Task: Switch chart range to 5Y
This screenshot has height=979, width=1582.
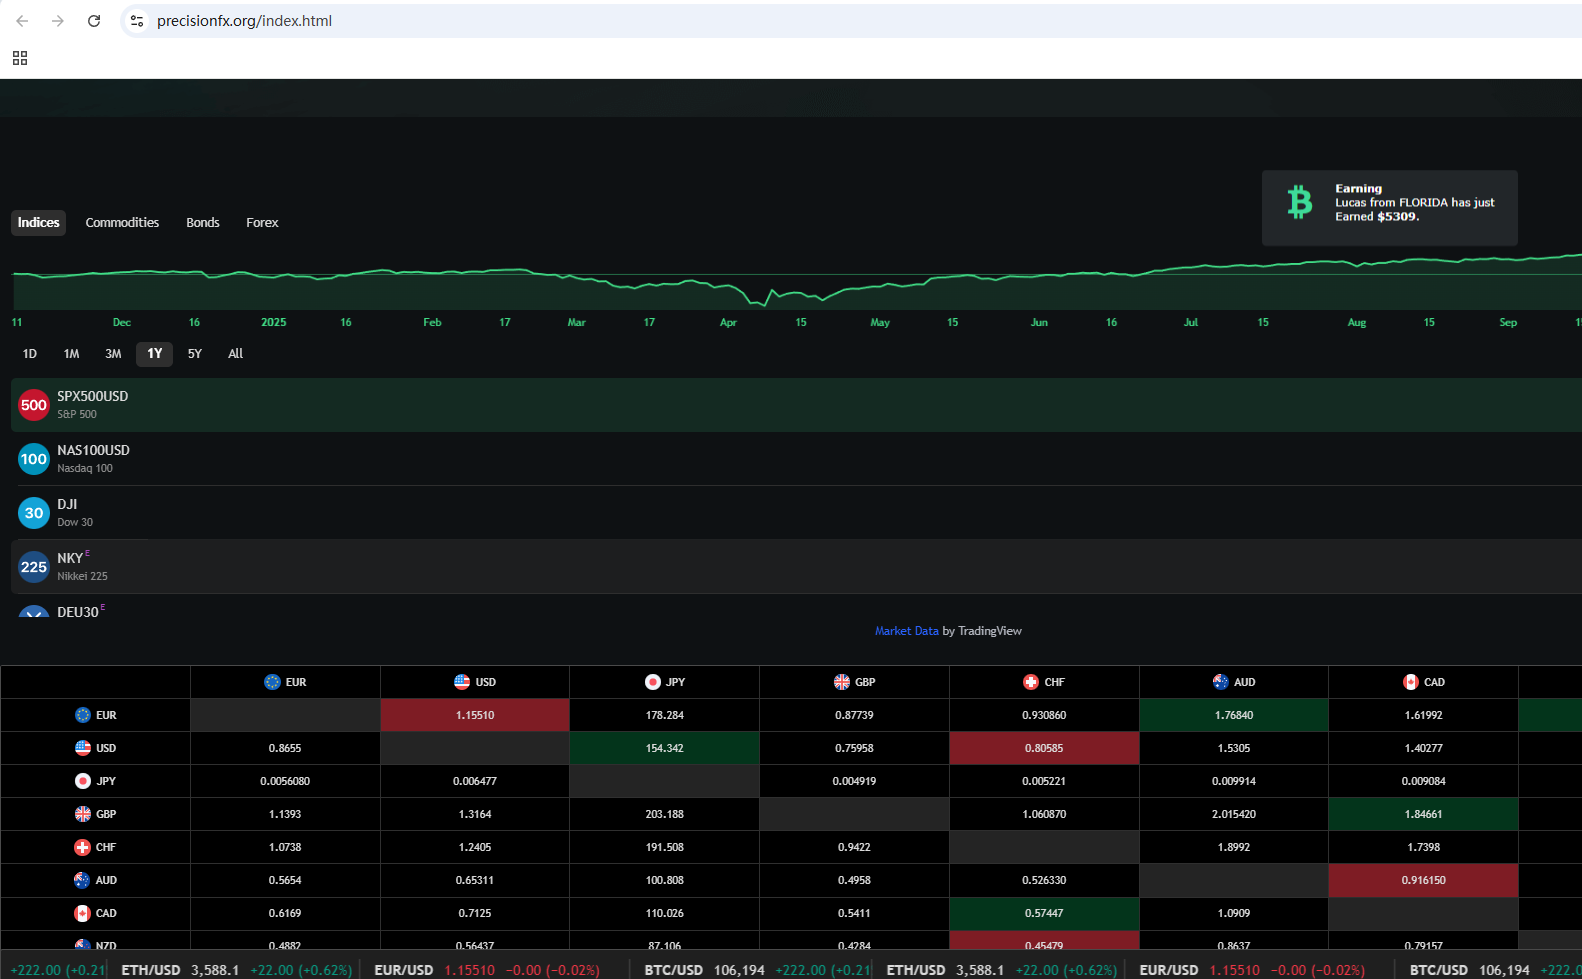Action: (195, 354)
